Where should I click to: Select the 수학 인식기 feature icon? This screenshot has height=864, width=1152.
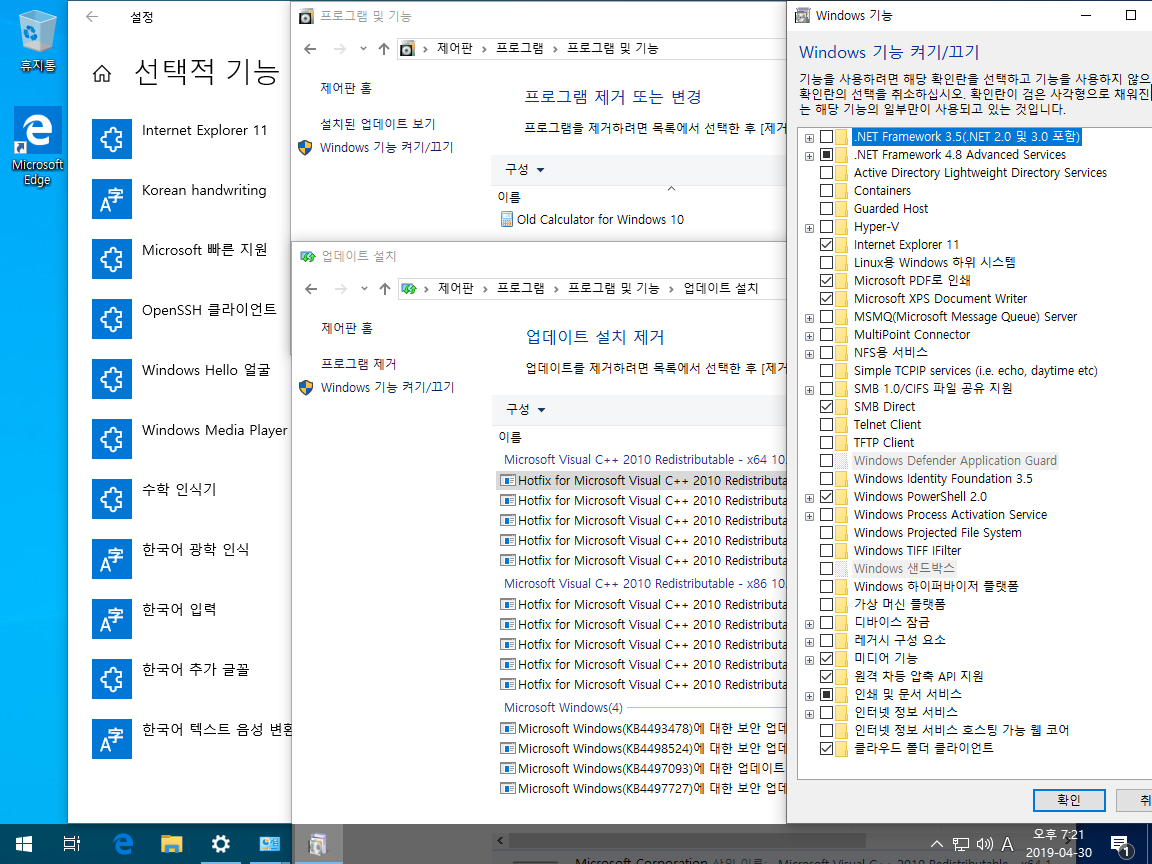112,499
